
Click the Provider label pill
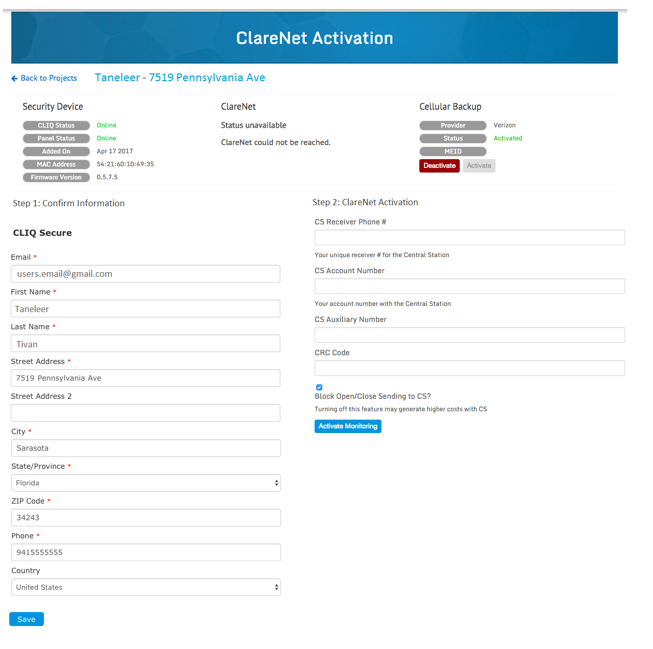pos(453,125)
